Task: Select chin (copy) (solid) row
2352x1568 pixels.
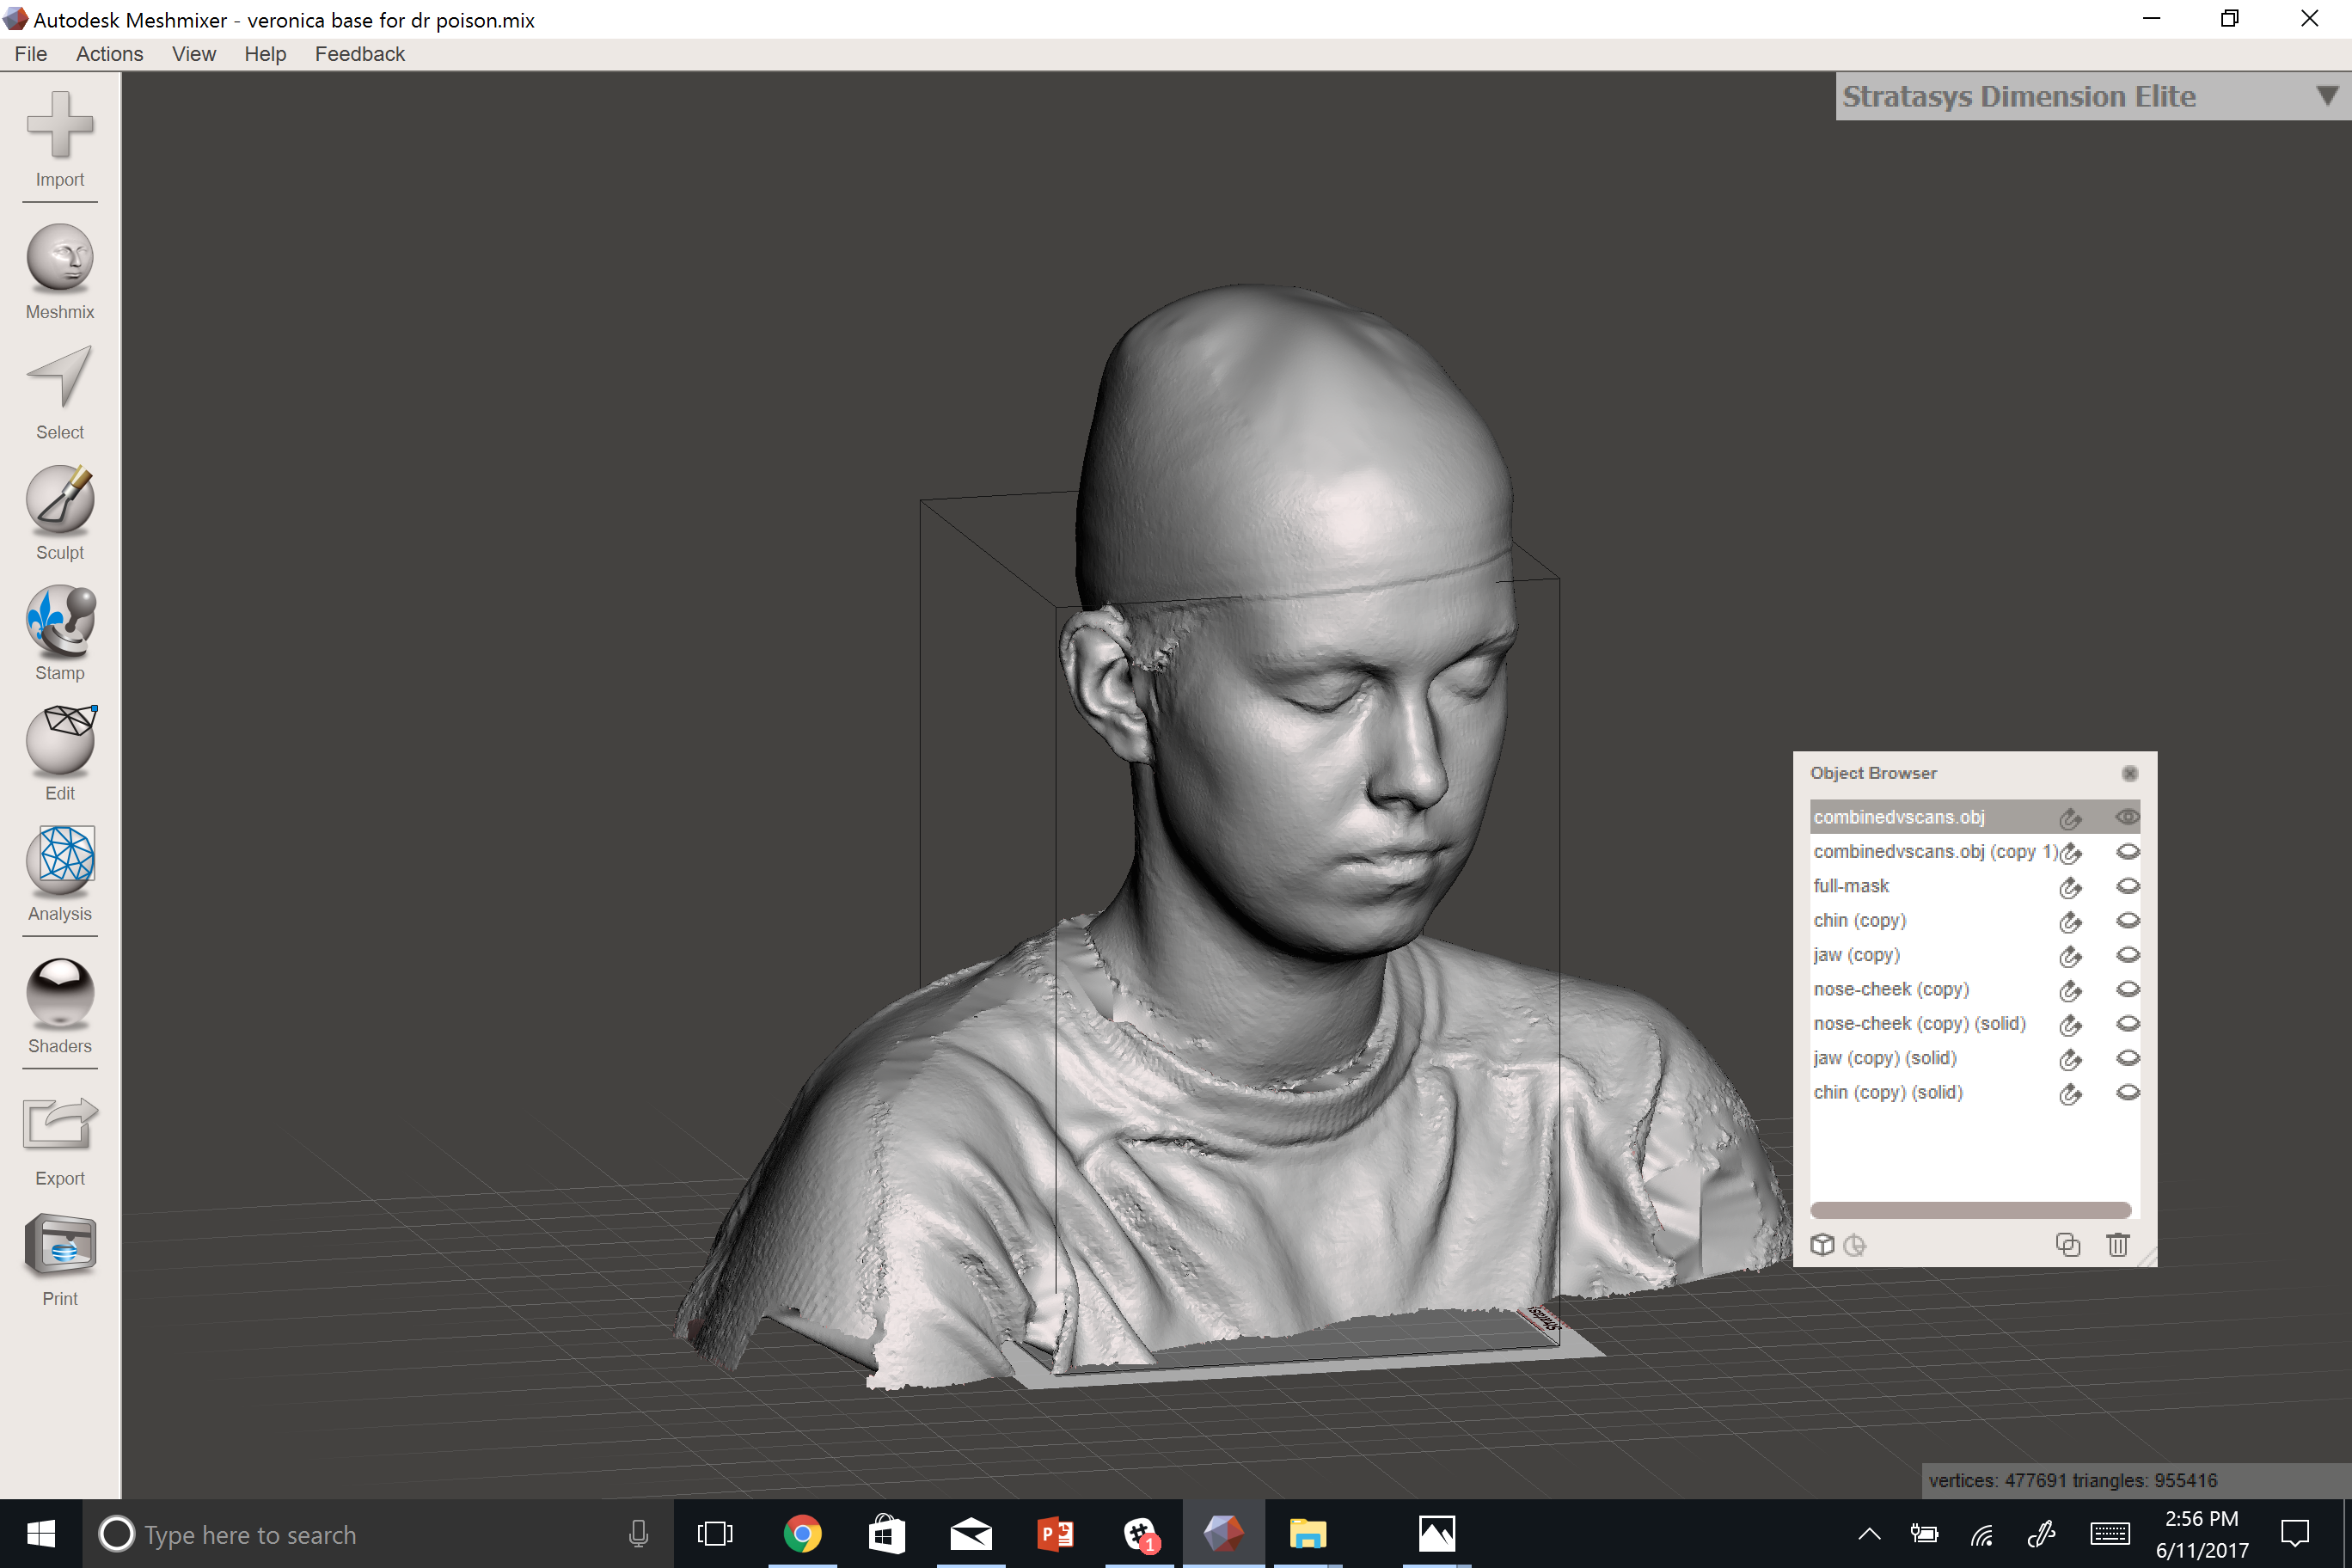Action: (x=1975, y=1092)
